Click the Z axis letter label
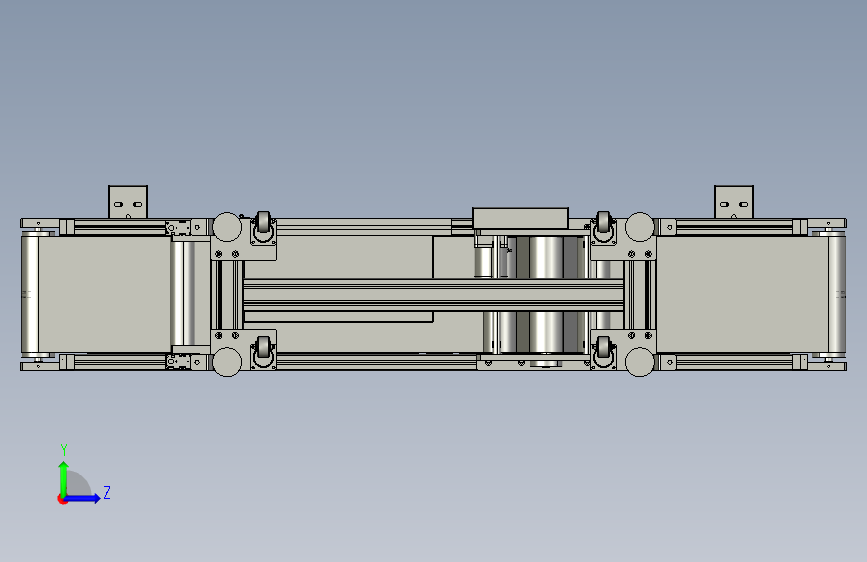The image size is (867, 562). tap(107, 492)
